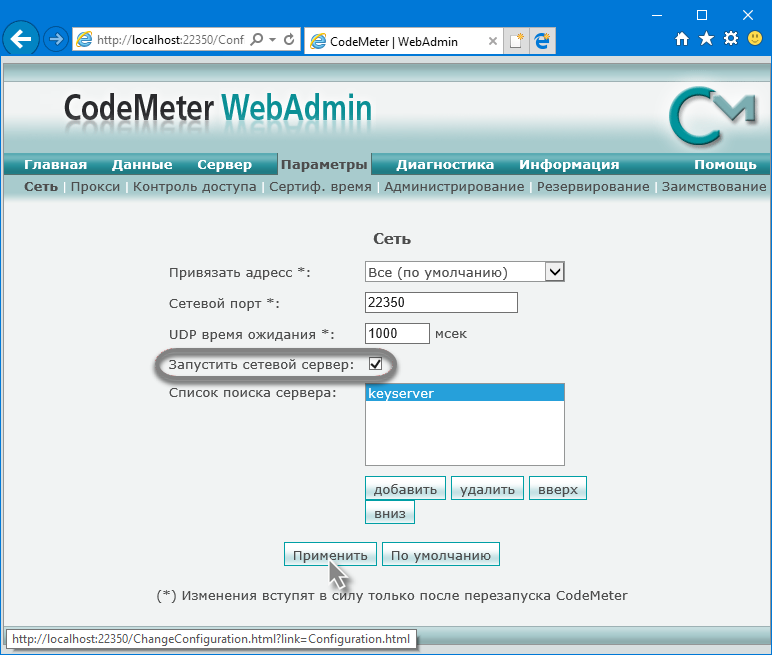Minimize the browser window

pyautogui.click(x=656, y=15)
